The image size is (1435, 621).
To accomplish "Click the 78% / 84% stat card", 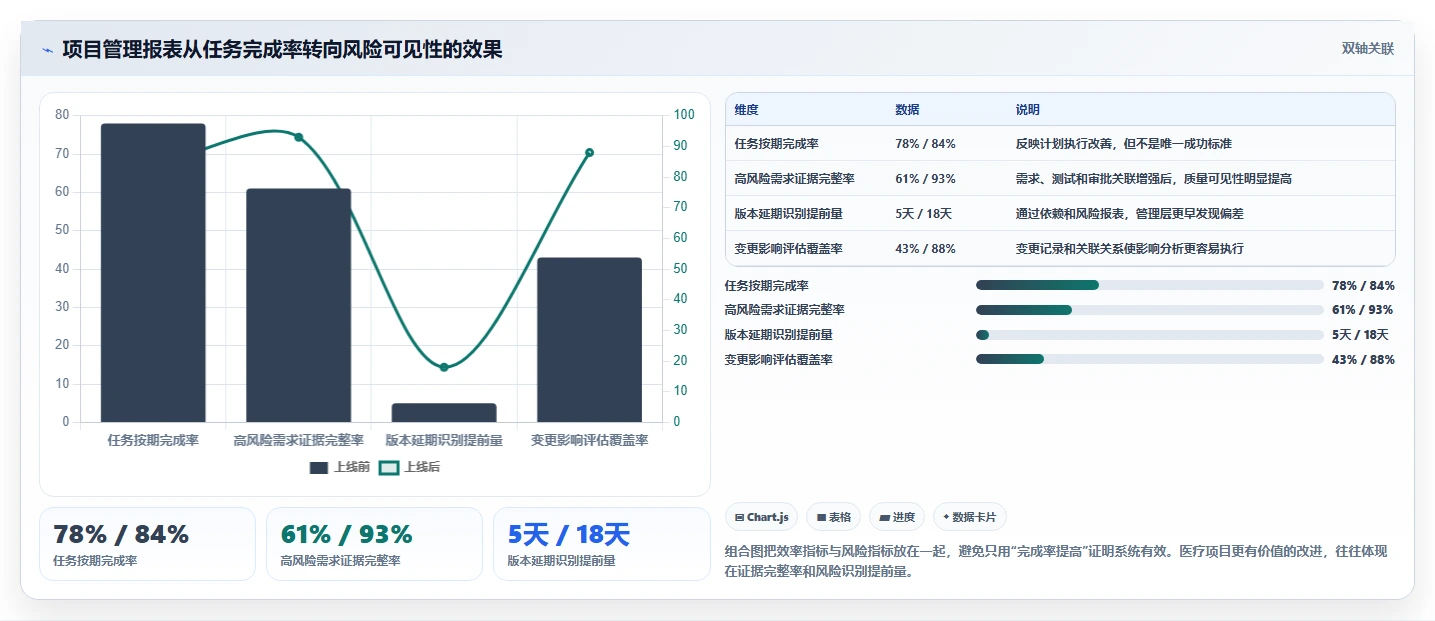I will tap(147, 544).
